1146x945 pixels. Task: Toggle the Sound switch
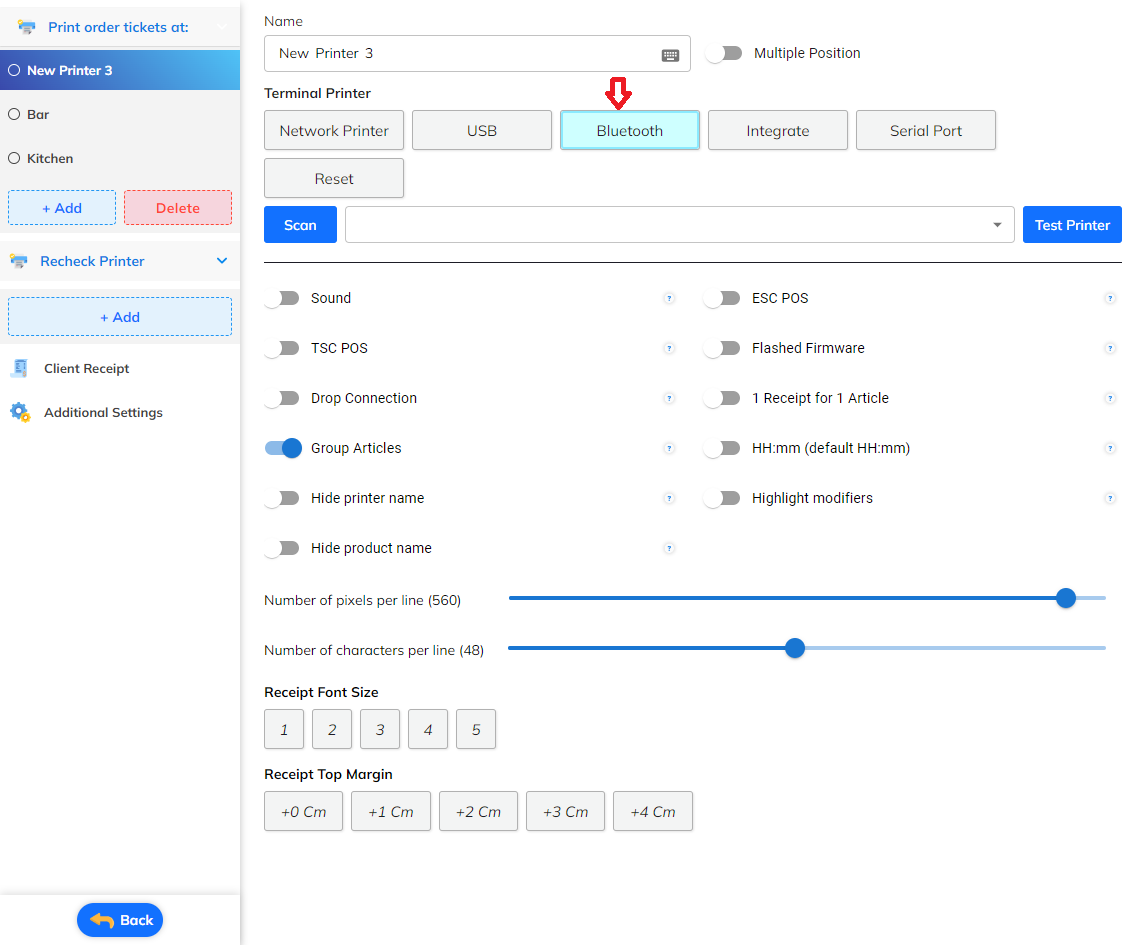pos(282,298)
